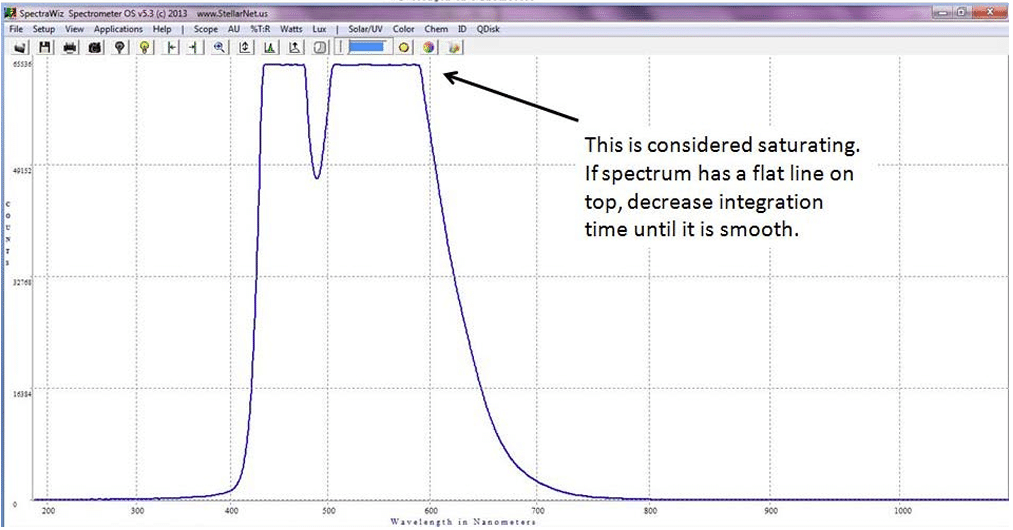Click the color wheel icon

pos(428,47)
